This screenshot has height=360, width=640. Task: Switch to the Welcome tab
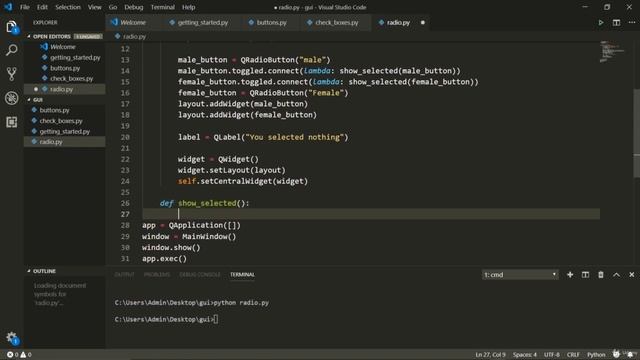click(132, 22)
